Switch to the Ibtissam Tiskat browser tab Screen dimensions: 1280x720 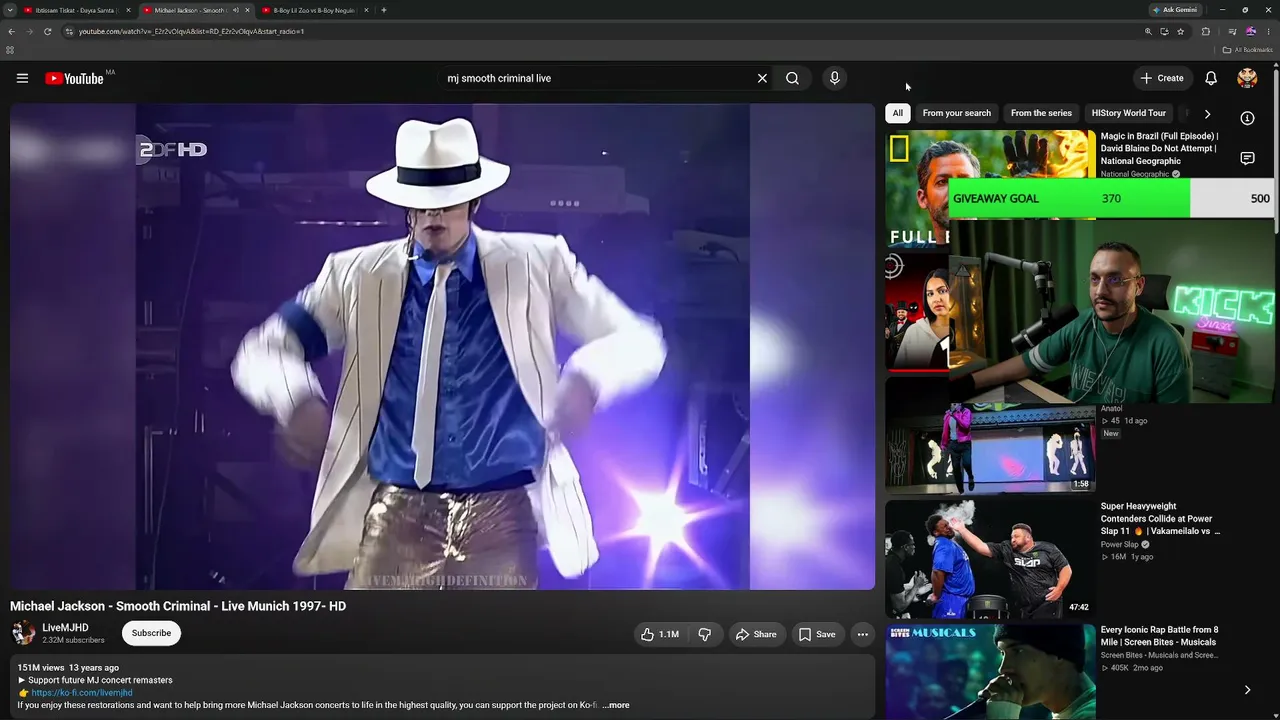75,10
